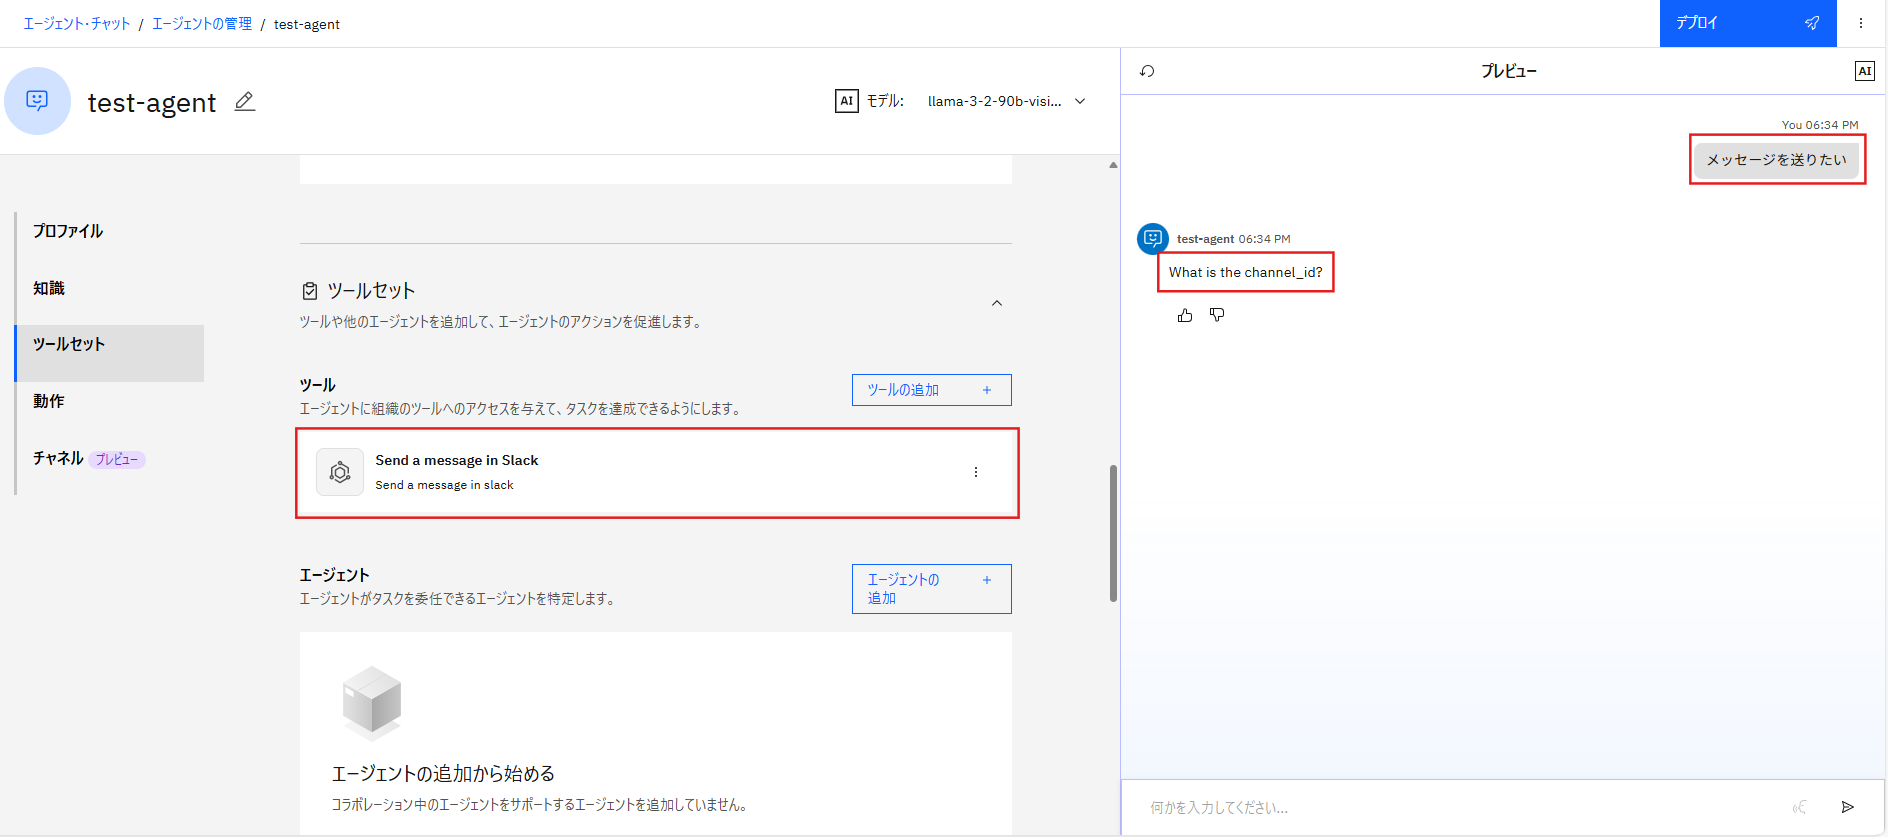Click the voice input icon in the chat box
The image size is (1888, 837).
click(1799, 807)
